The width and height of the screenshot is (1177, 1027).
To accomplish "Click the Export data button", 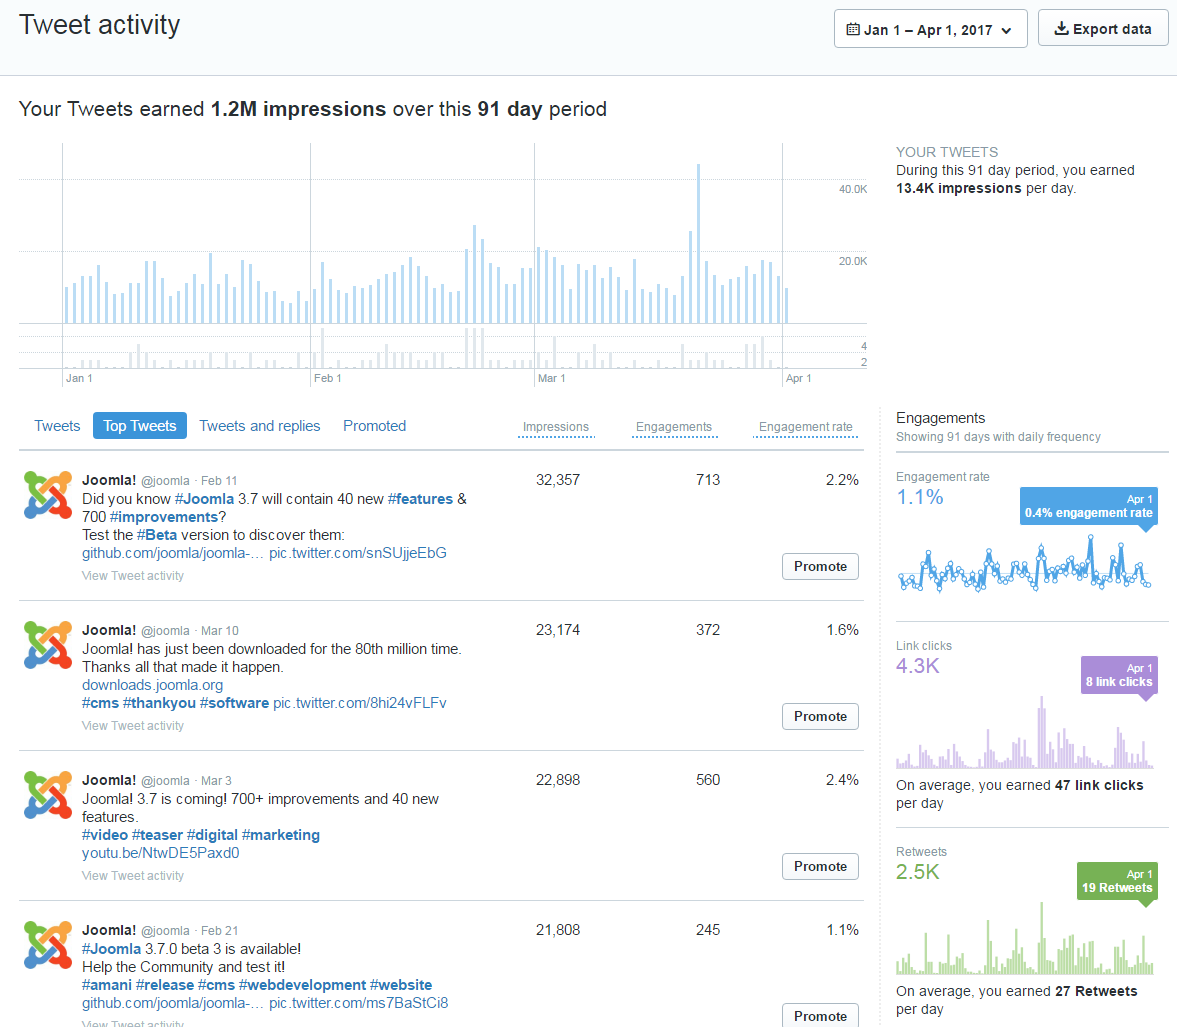I will point(1103,29).
